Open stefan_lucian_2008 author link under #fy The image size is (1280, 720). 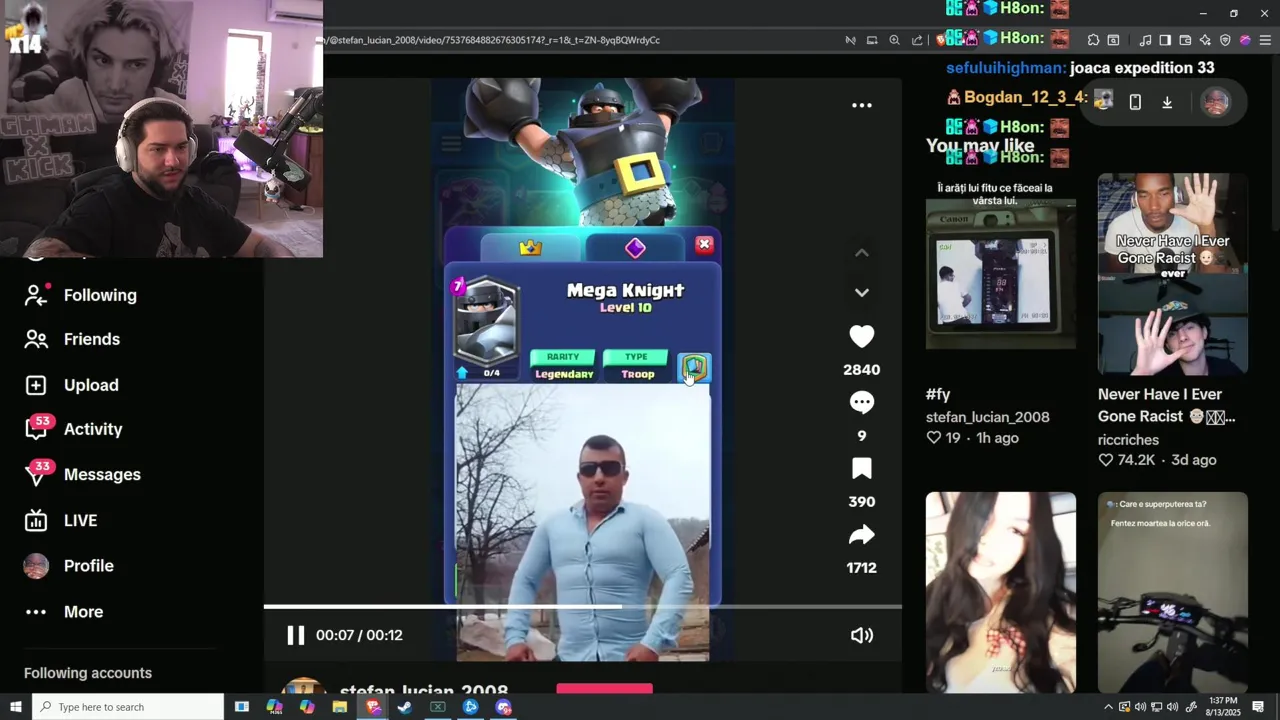tap(988, 417)
